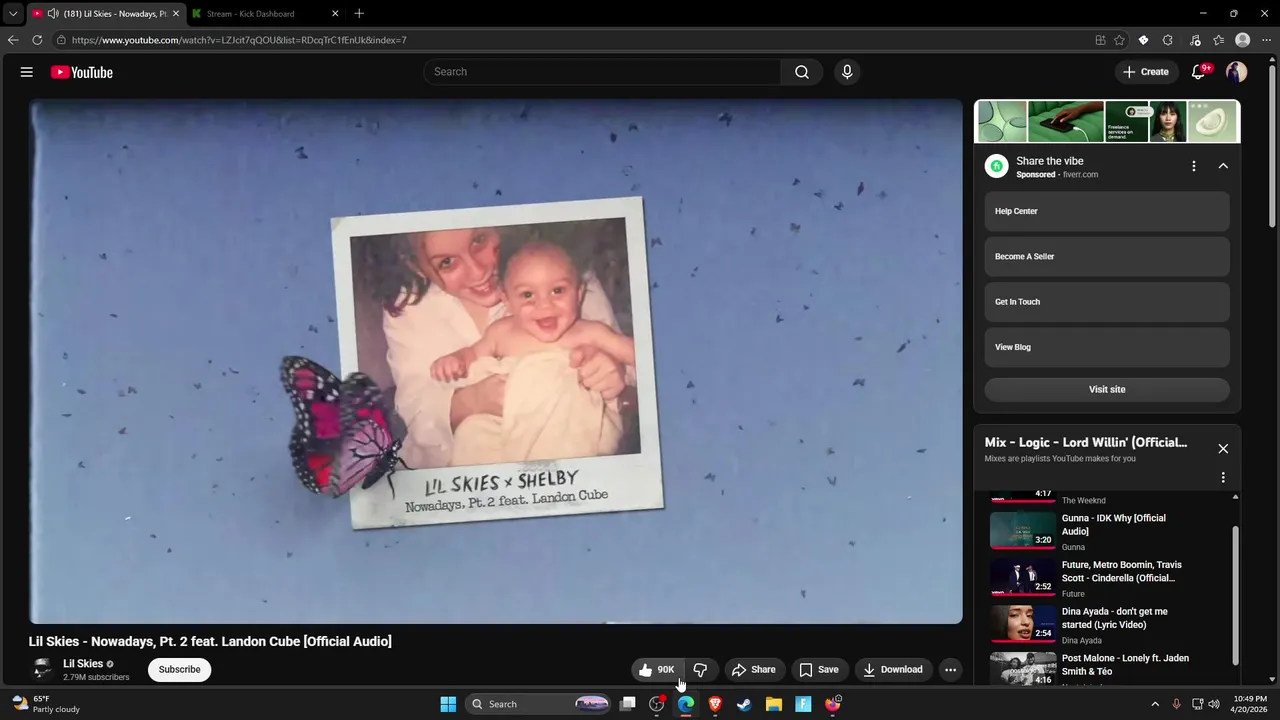Screen dimensions: 1280x720
Task: Open the YouTube guide hamburger menu
Action: coord(27,72)
